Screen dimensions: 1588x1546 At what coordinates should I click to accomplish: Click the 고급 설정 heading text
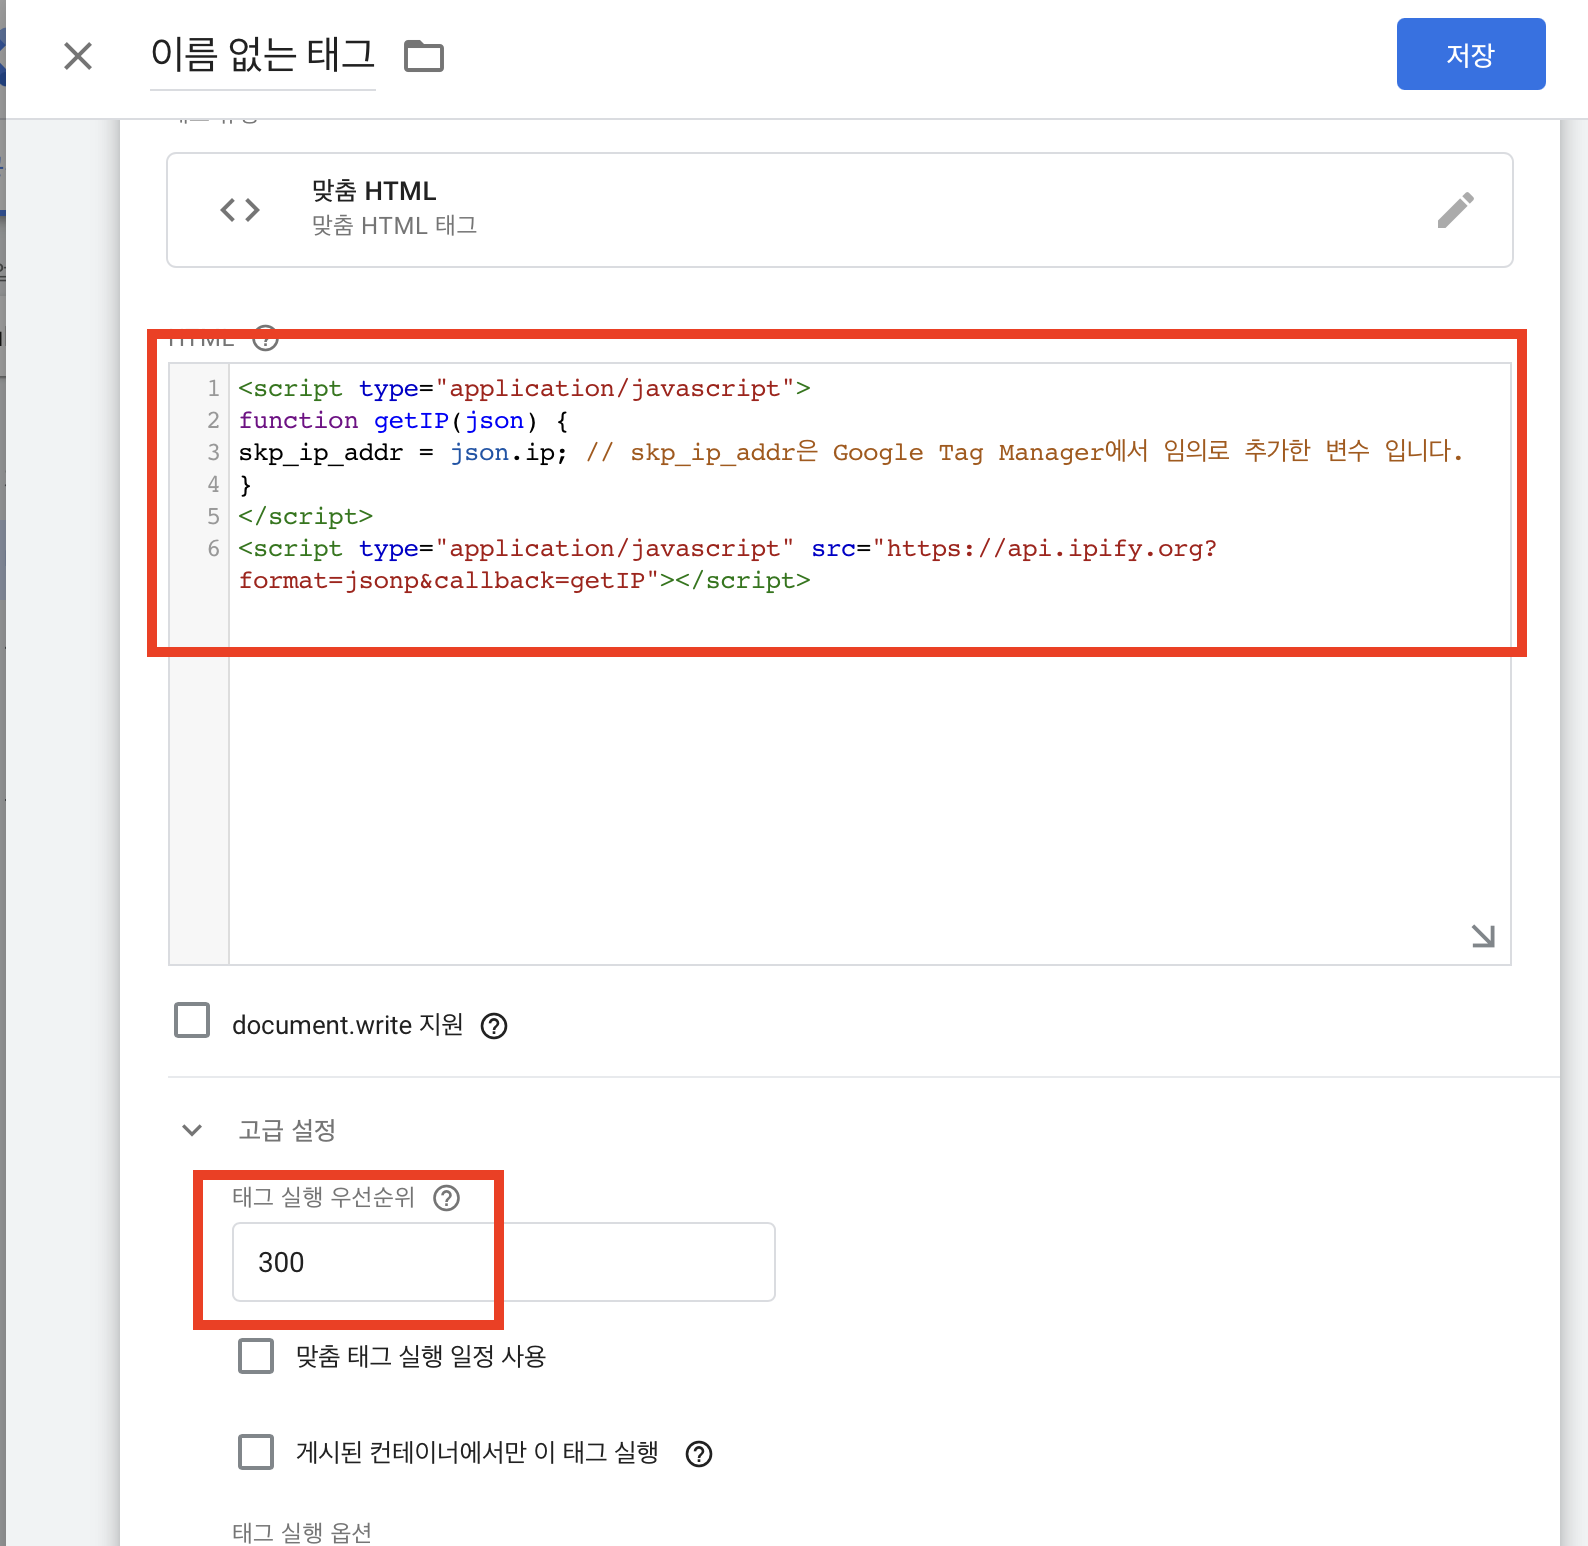click(x=287, y=1130)
